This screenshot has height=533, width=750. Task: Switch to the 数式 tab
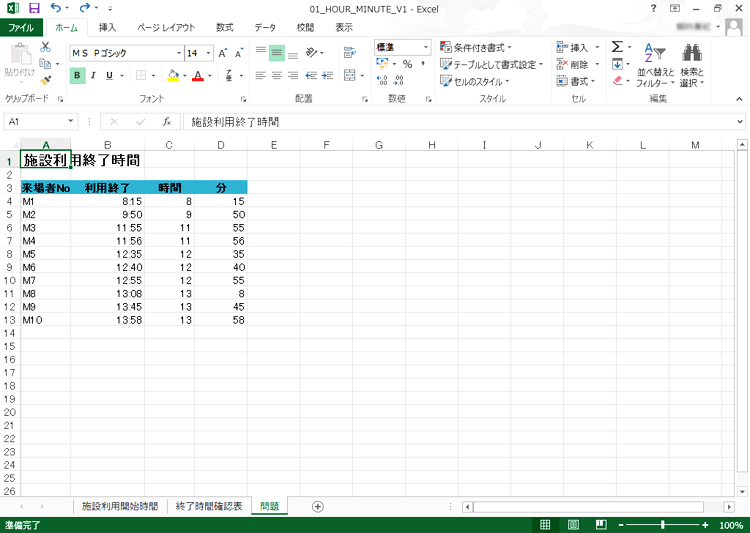point(224,27)
